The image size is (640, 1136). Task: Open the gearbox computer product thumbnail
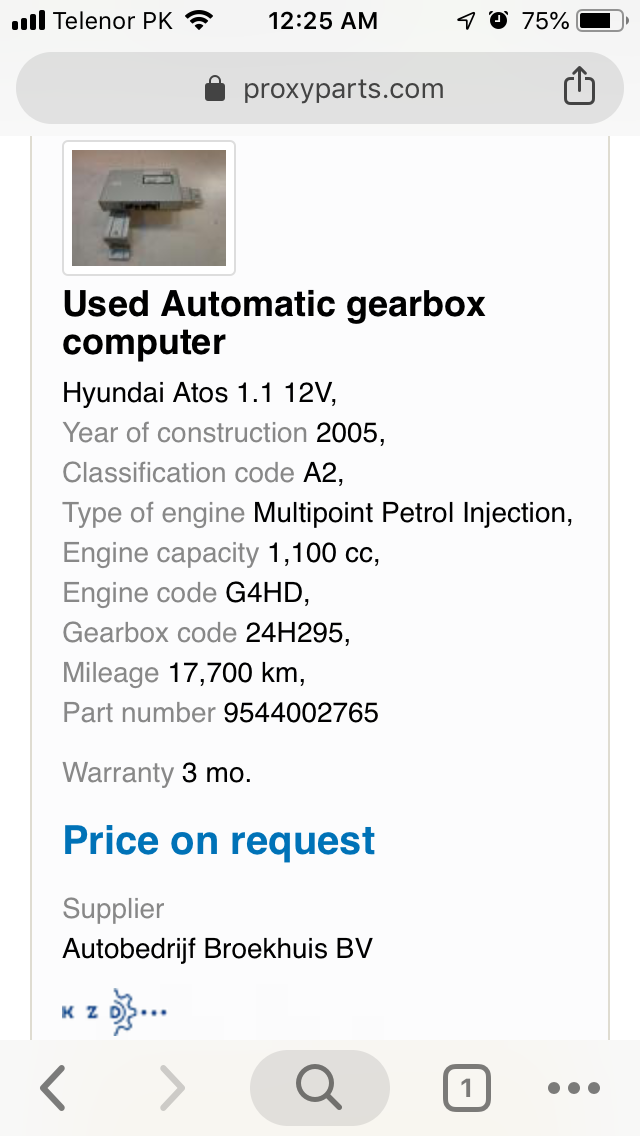[x=149, y=208]
